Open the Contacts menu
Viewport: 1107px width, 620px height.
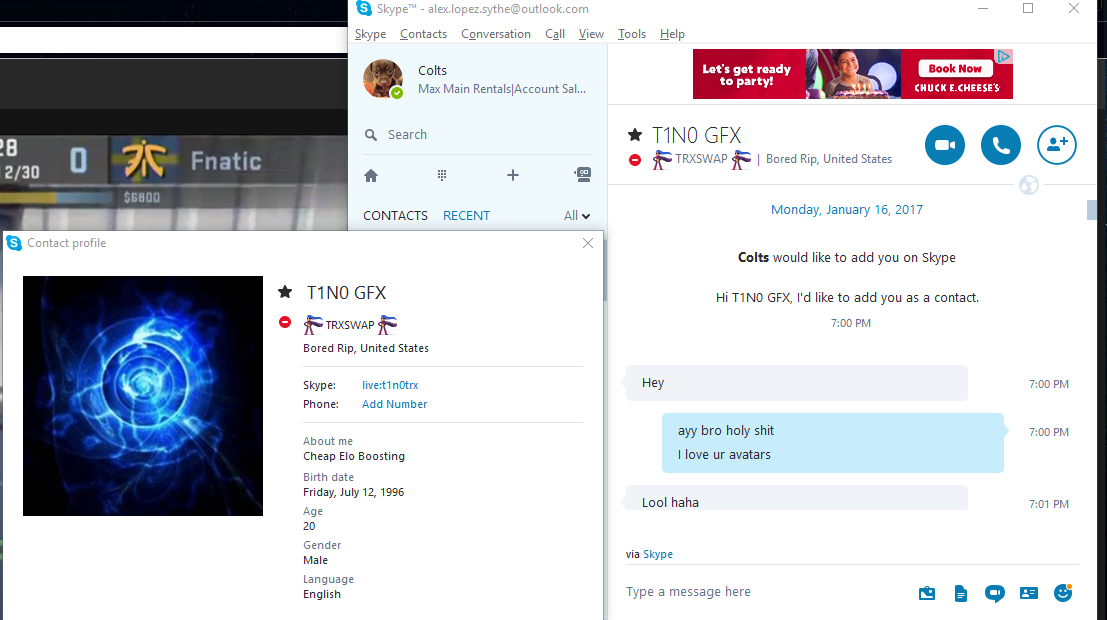click(x=423, y=34)
